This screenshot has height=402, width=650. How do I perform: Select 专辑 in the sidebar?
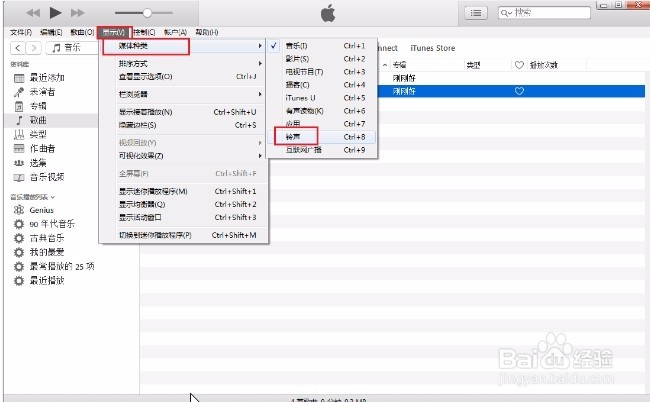[x=38, y=106]
